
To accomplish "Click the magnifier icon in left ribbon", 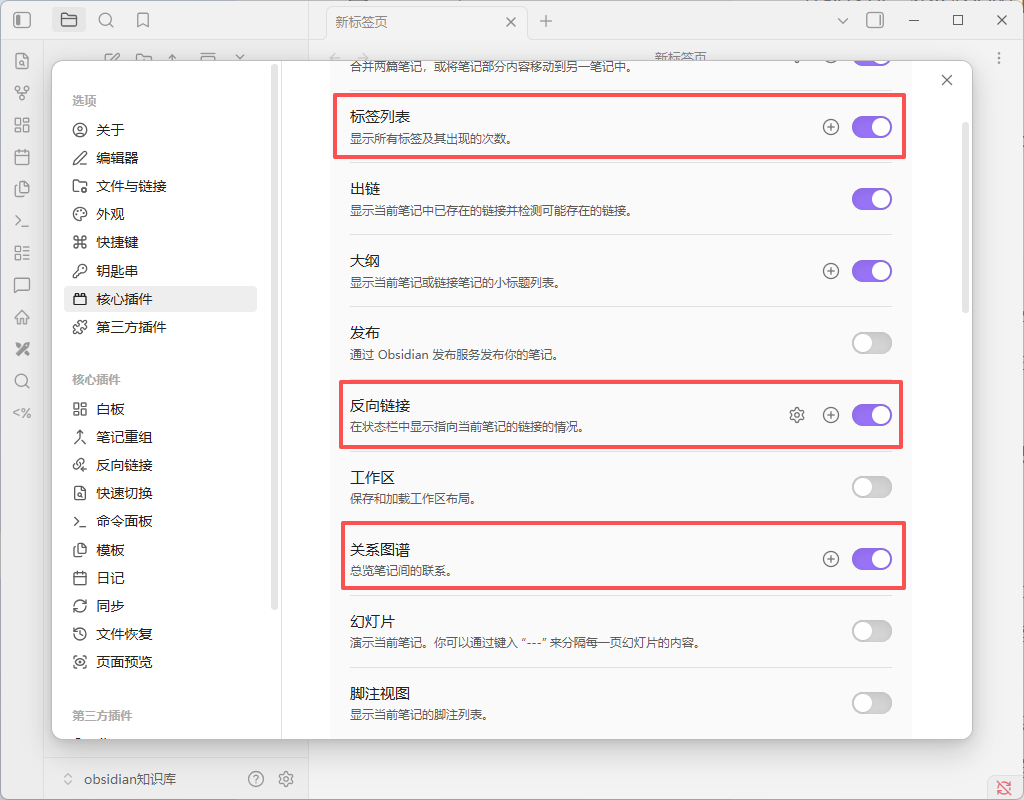I will [x=22, y=381].
